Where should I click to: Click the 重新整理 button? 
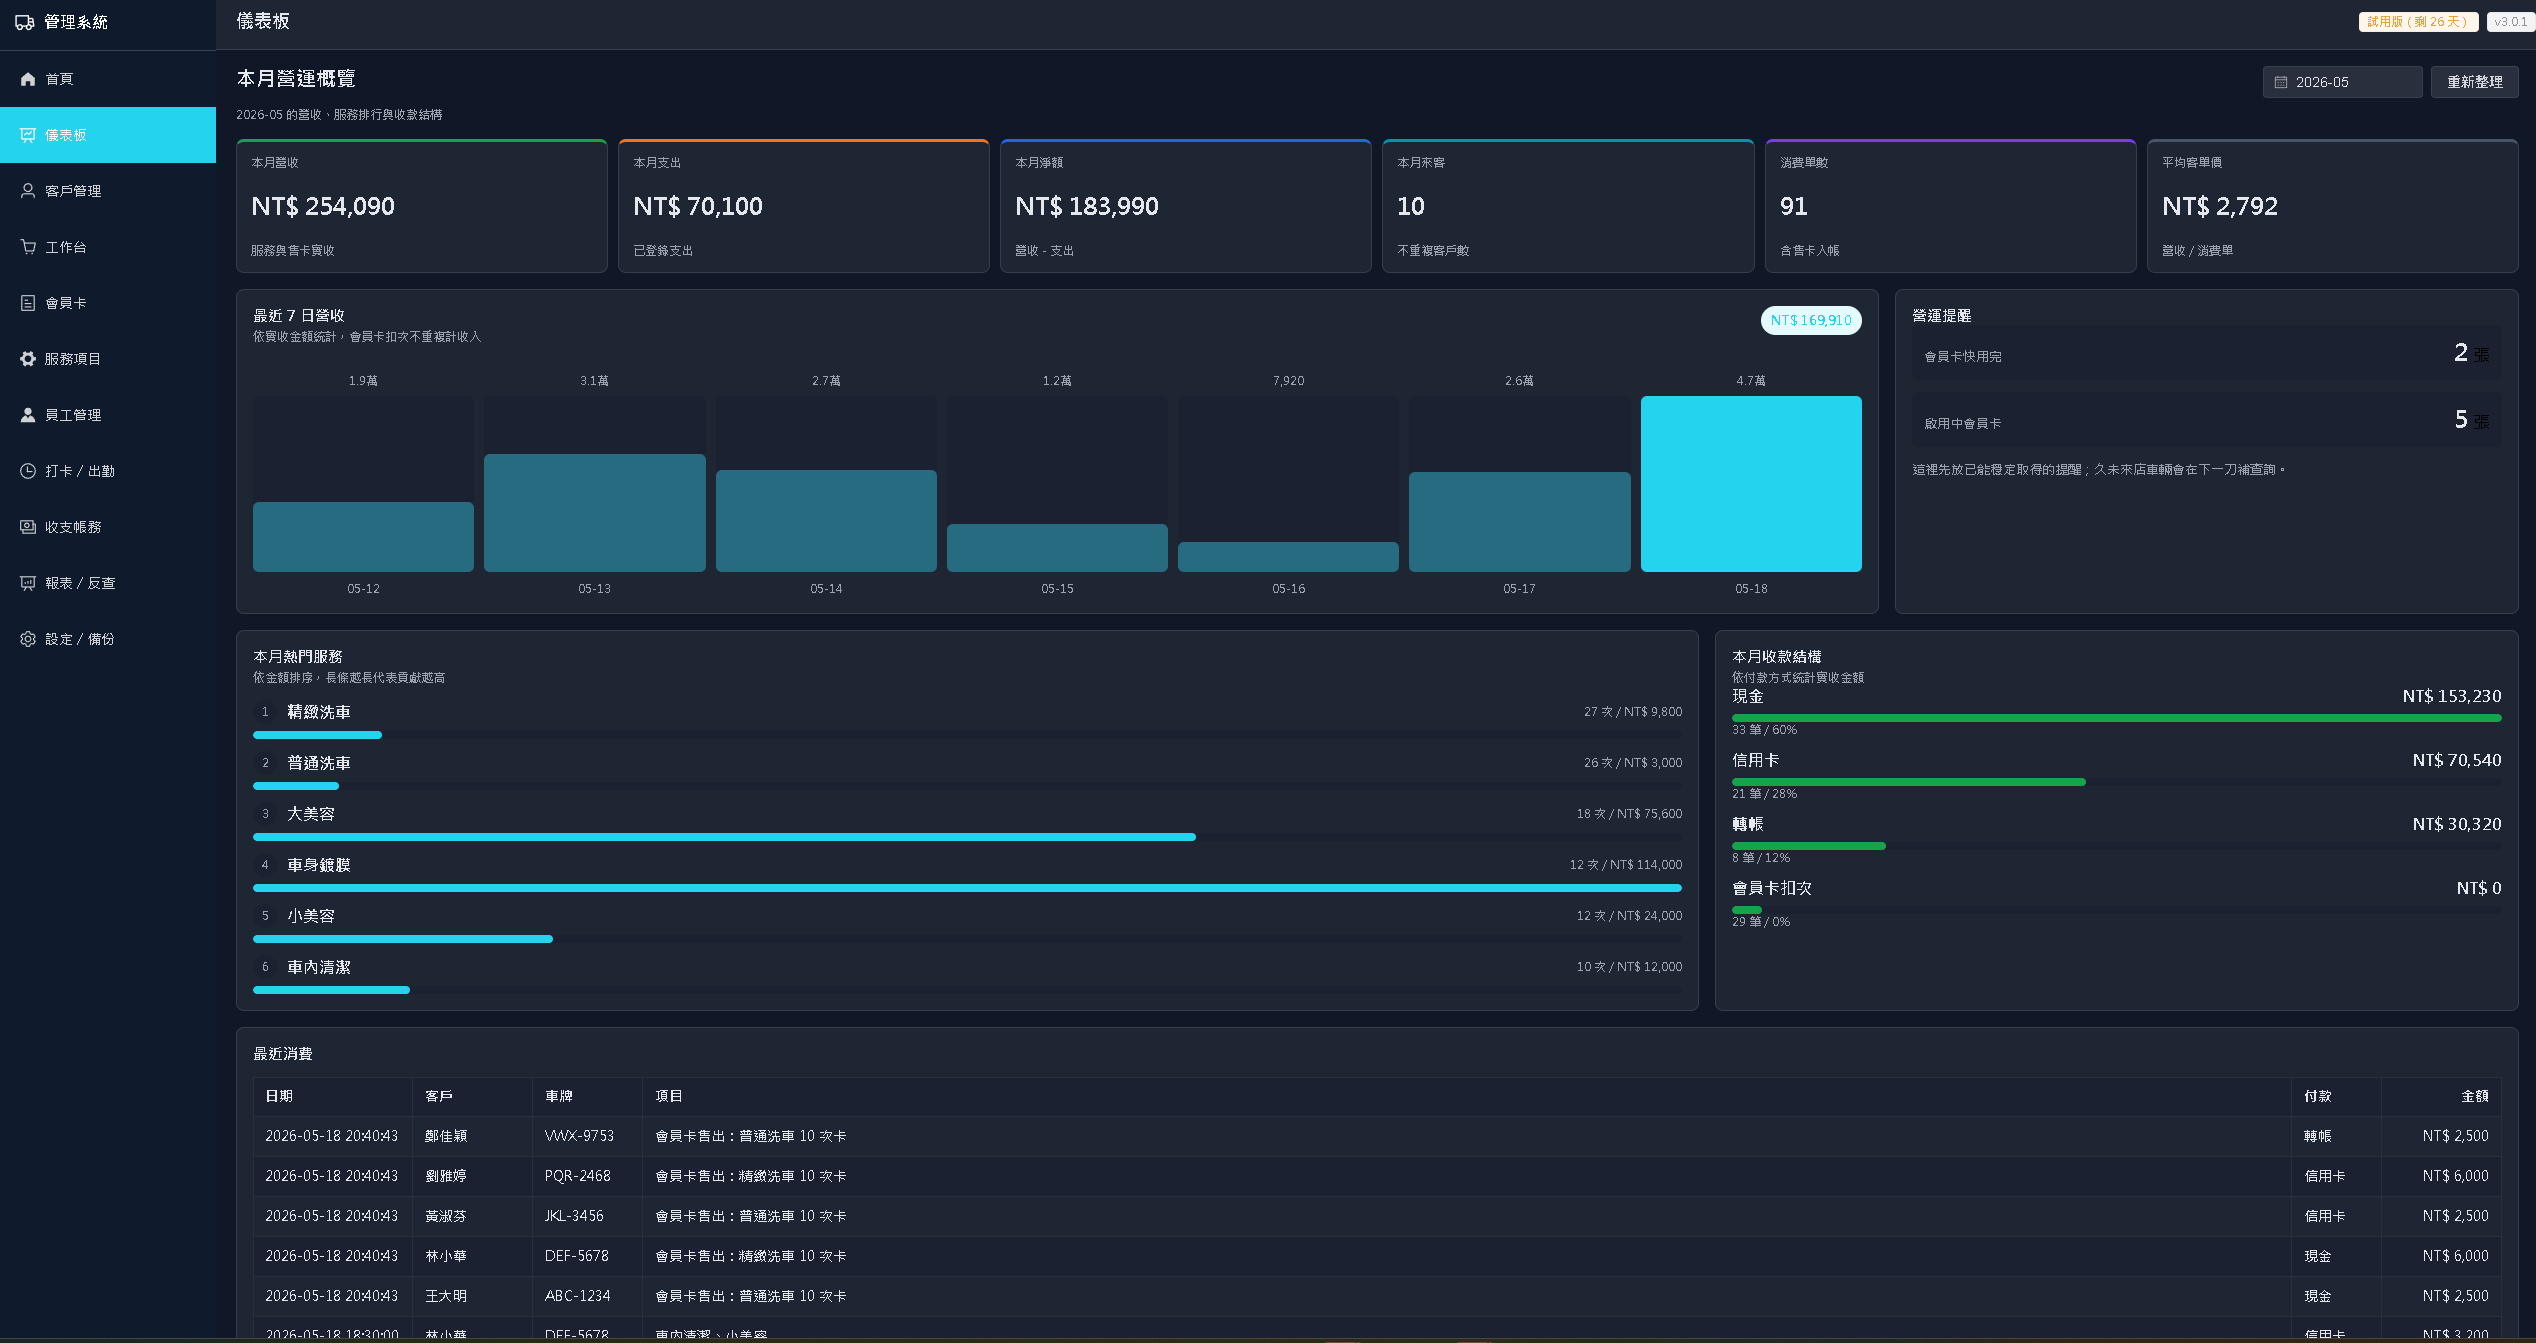2474,82
